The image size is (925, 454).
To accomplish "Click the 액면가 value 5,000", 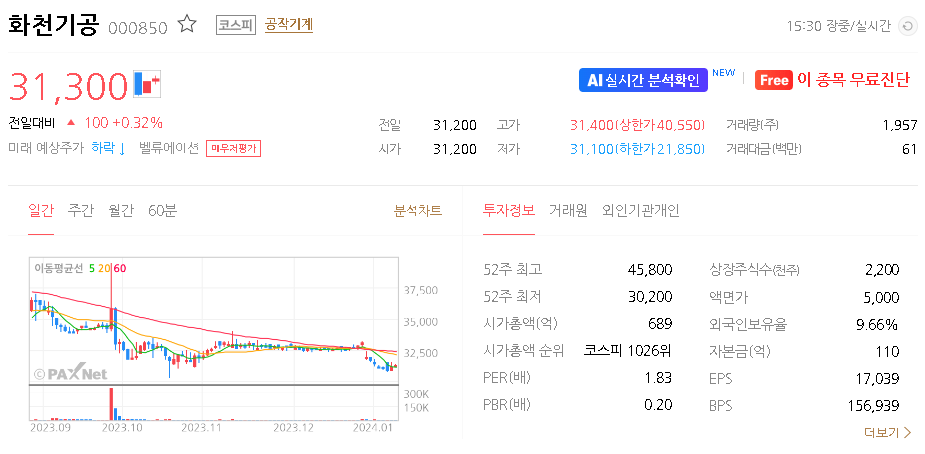I will tap(881, 297).
